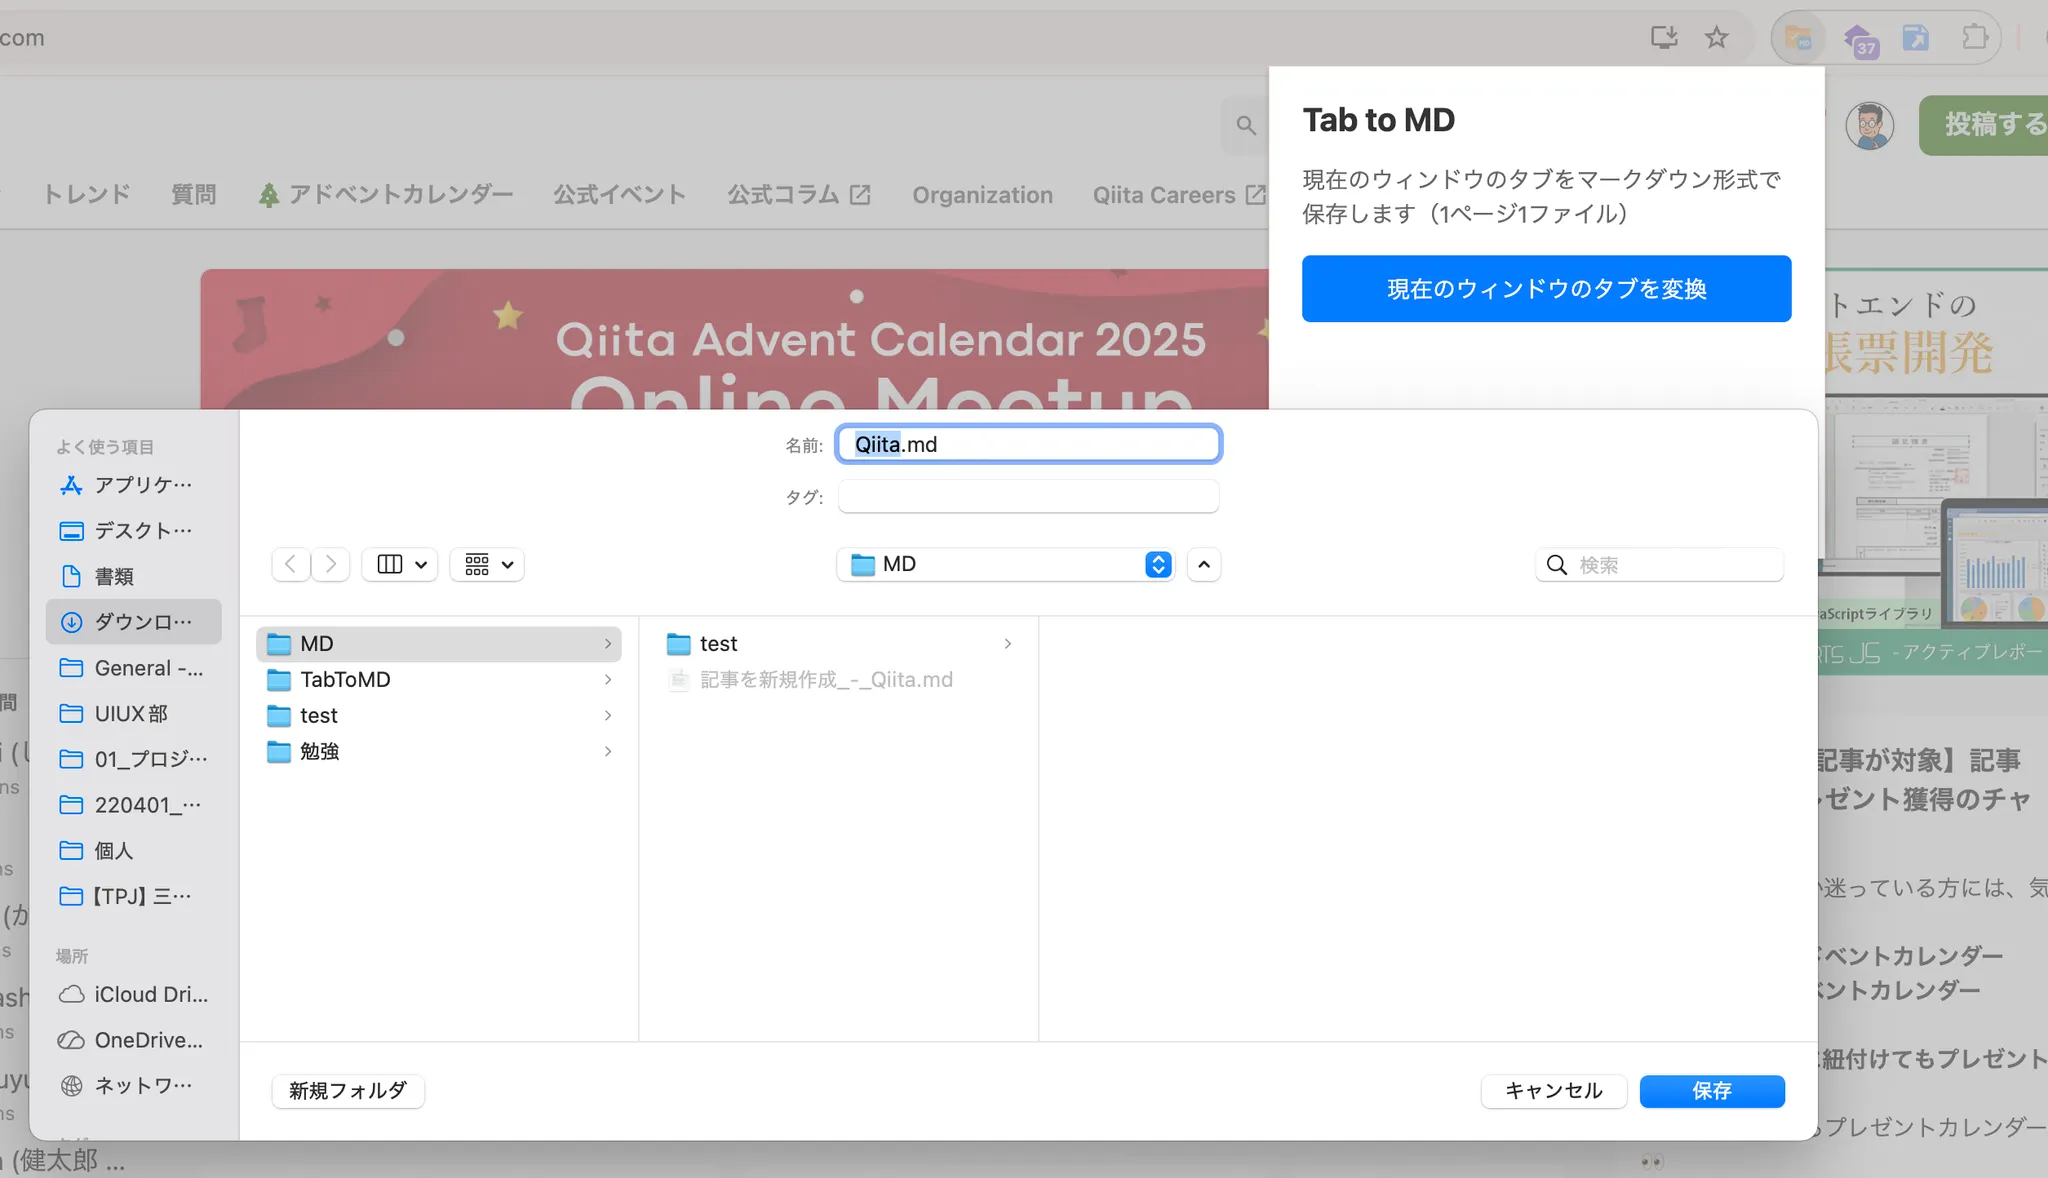
Task: Open the grouping options dropdown
Action: 488,565
